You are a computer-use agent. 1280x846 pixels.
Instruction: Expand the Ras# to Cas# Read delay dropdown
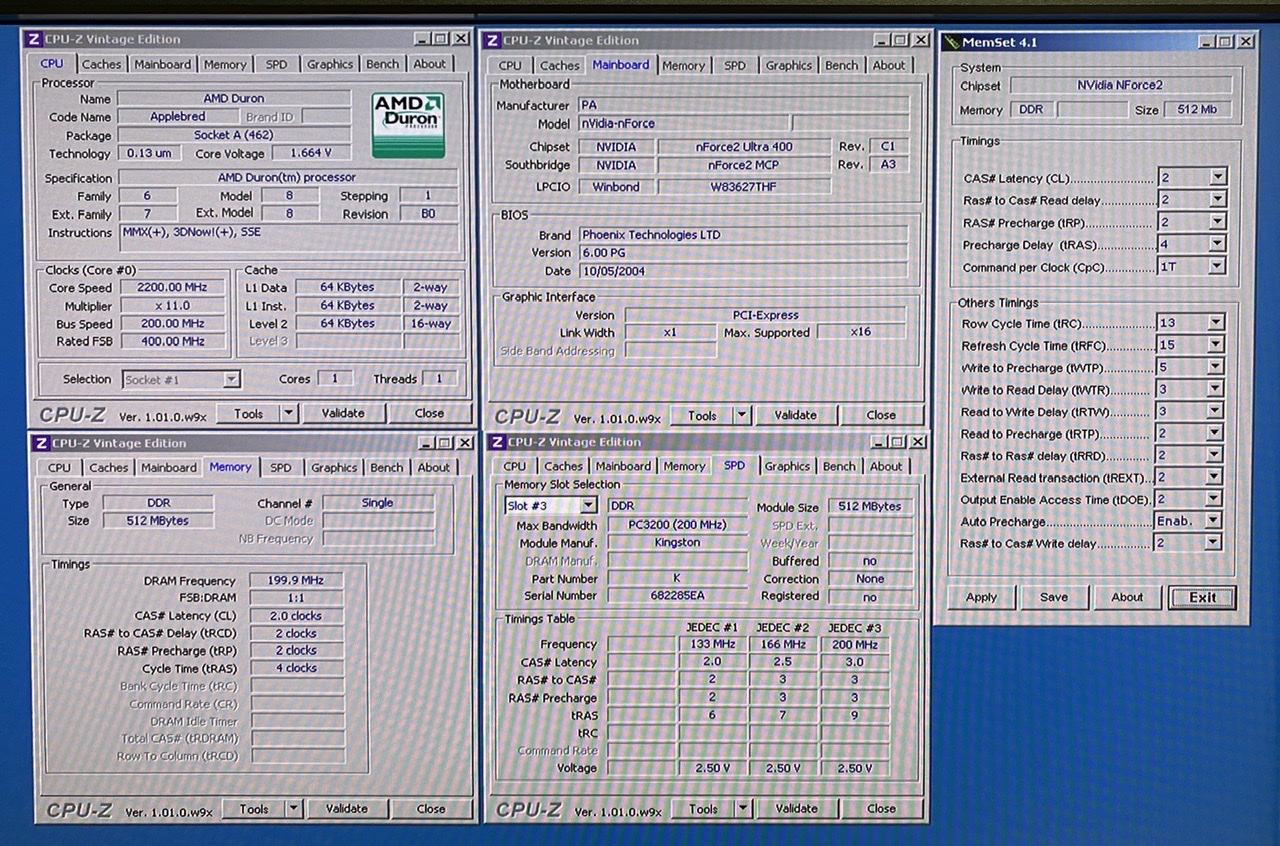(x=1217, y=200)
